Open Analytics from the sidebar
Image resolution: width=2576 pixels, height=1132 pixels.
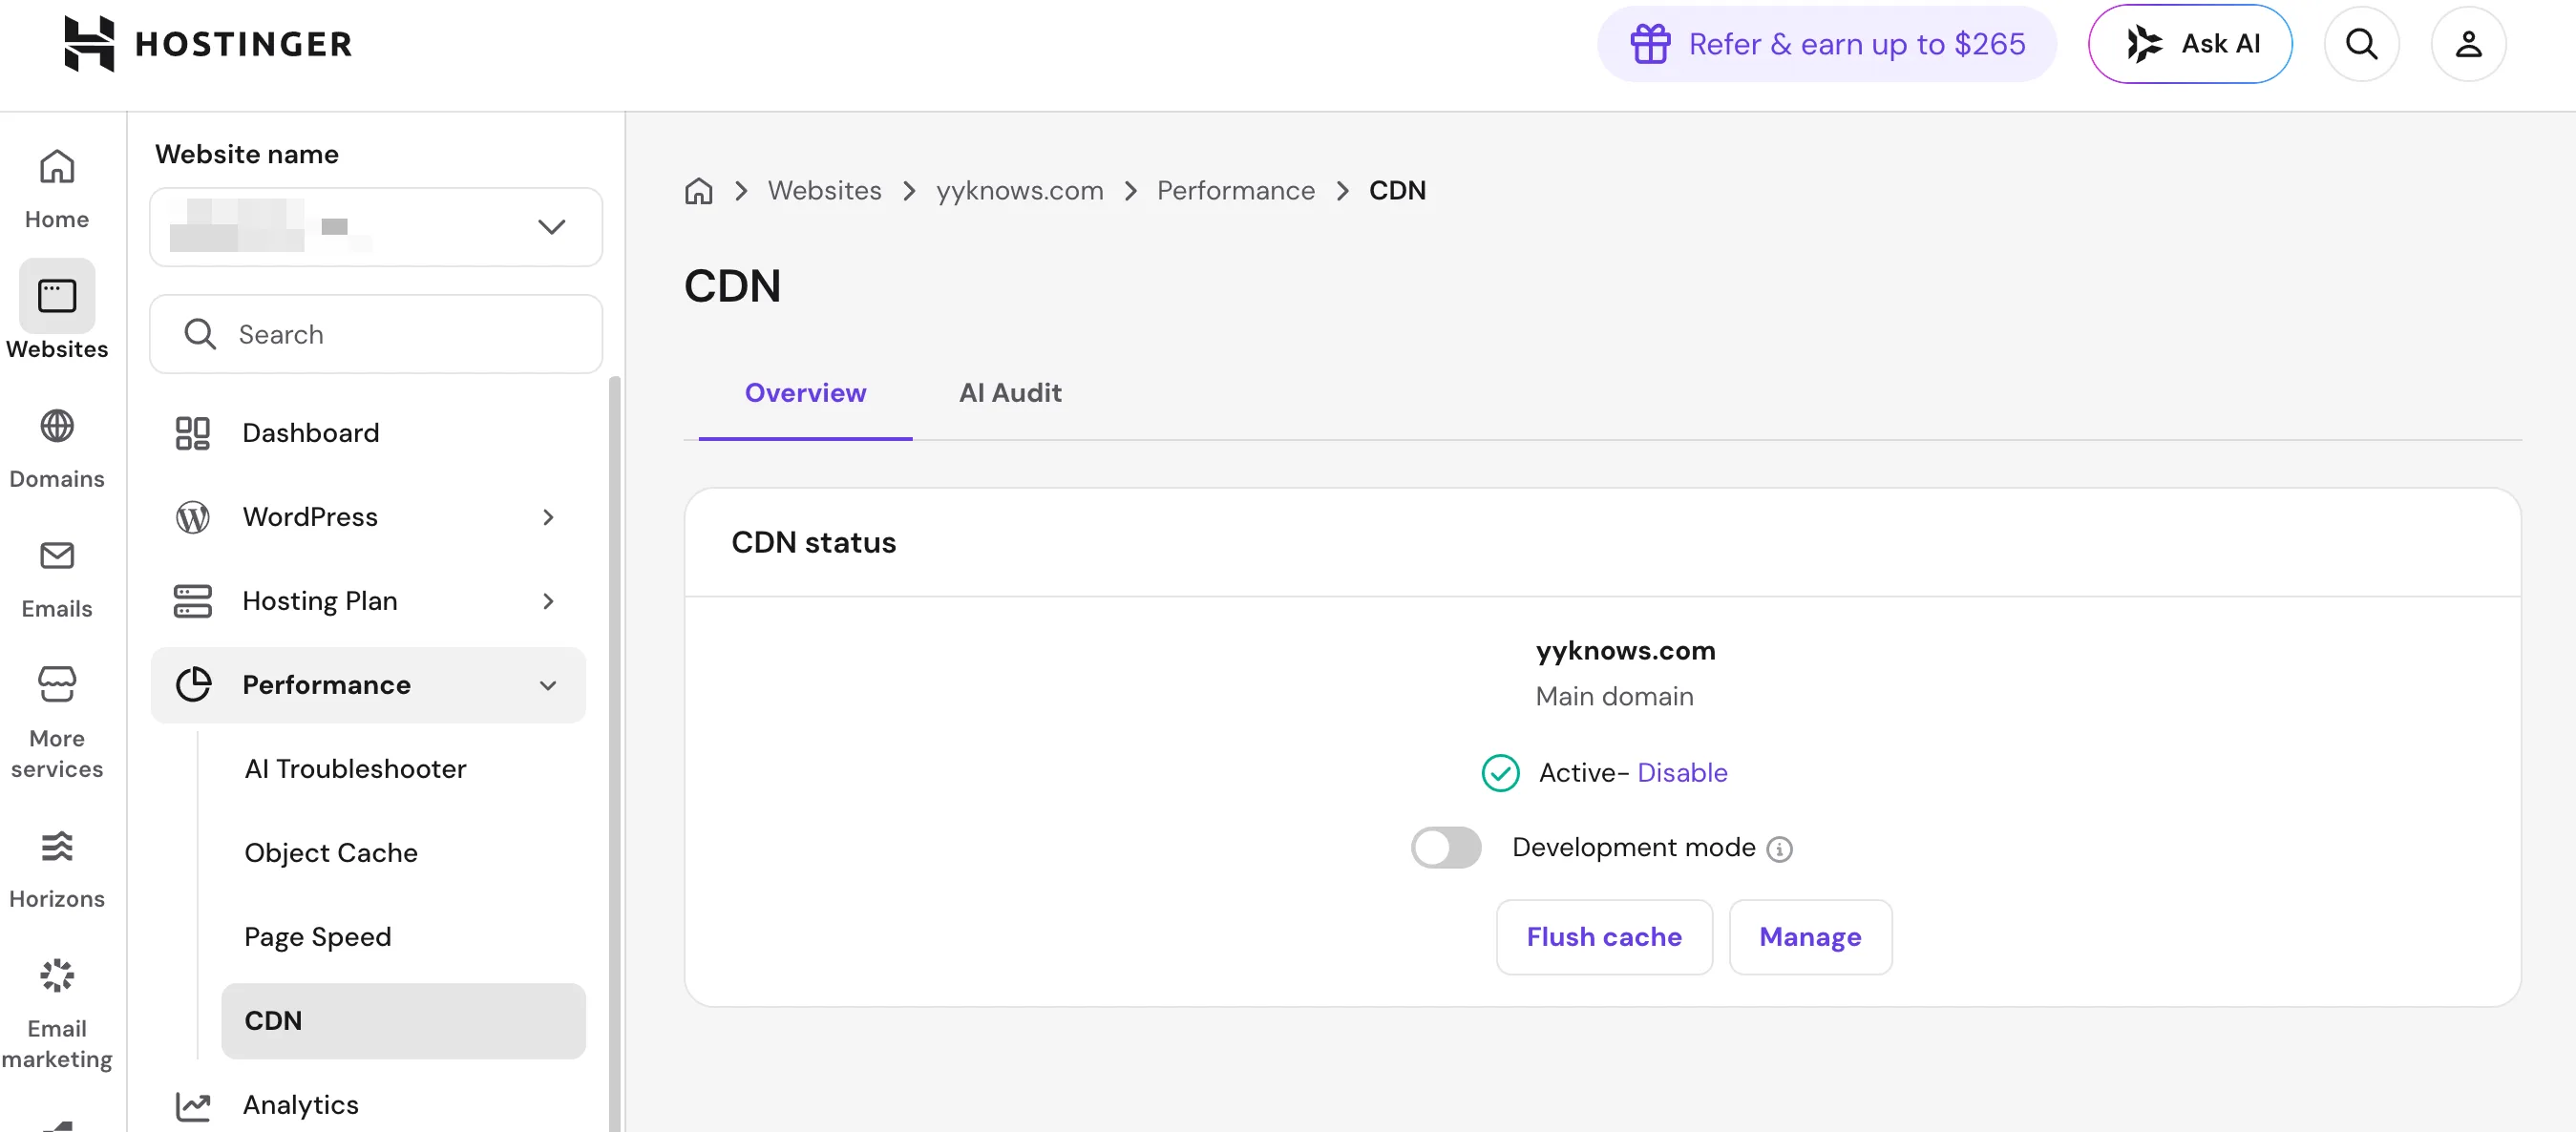click(x=368, y=1105)
